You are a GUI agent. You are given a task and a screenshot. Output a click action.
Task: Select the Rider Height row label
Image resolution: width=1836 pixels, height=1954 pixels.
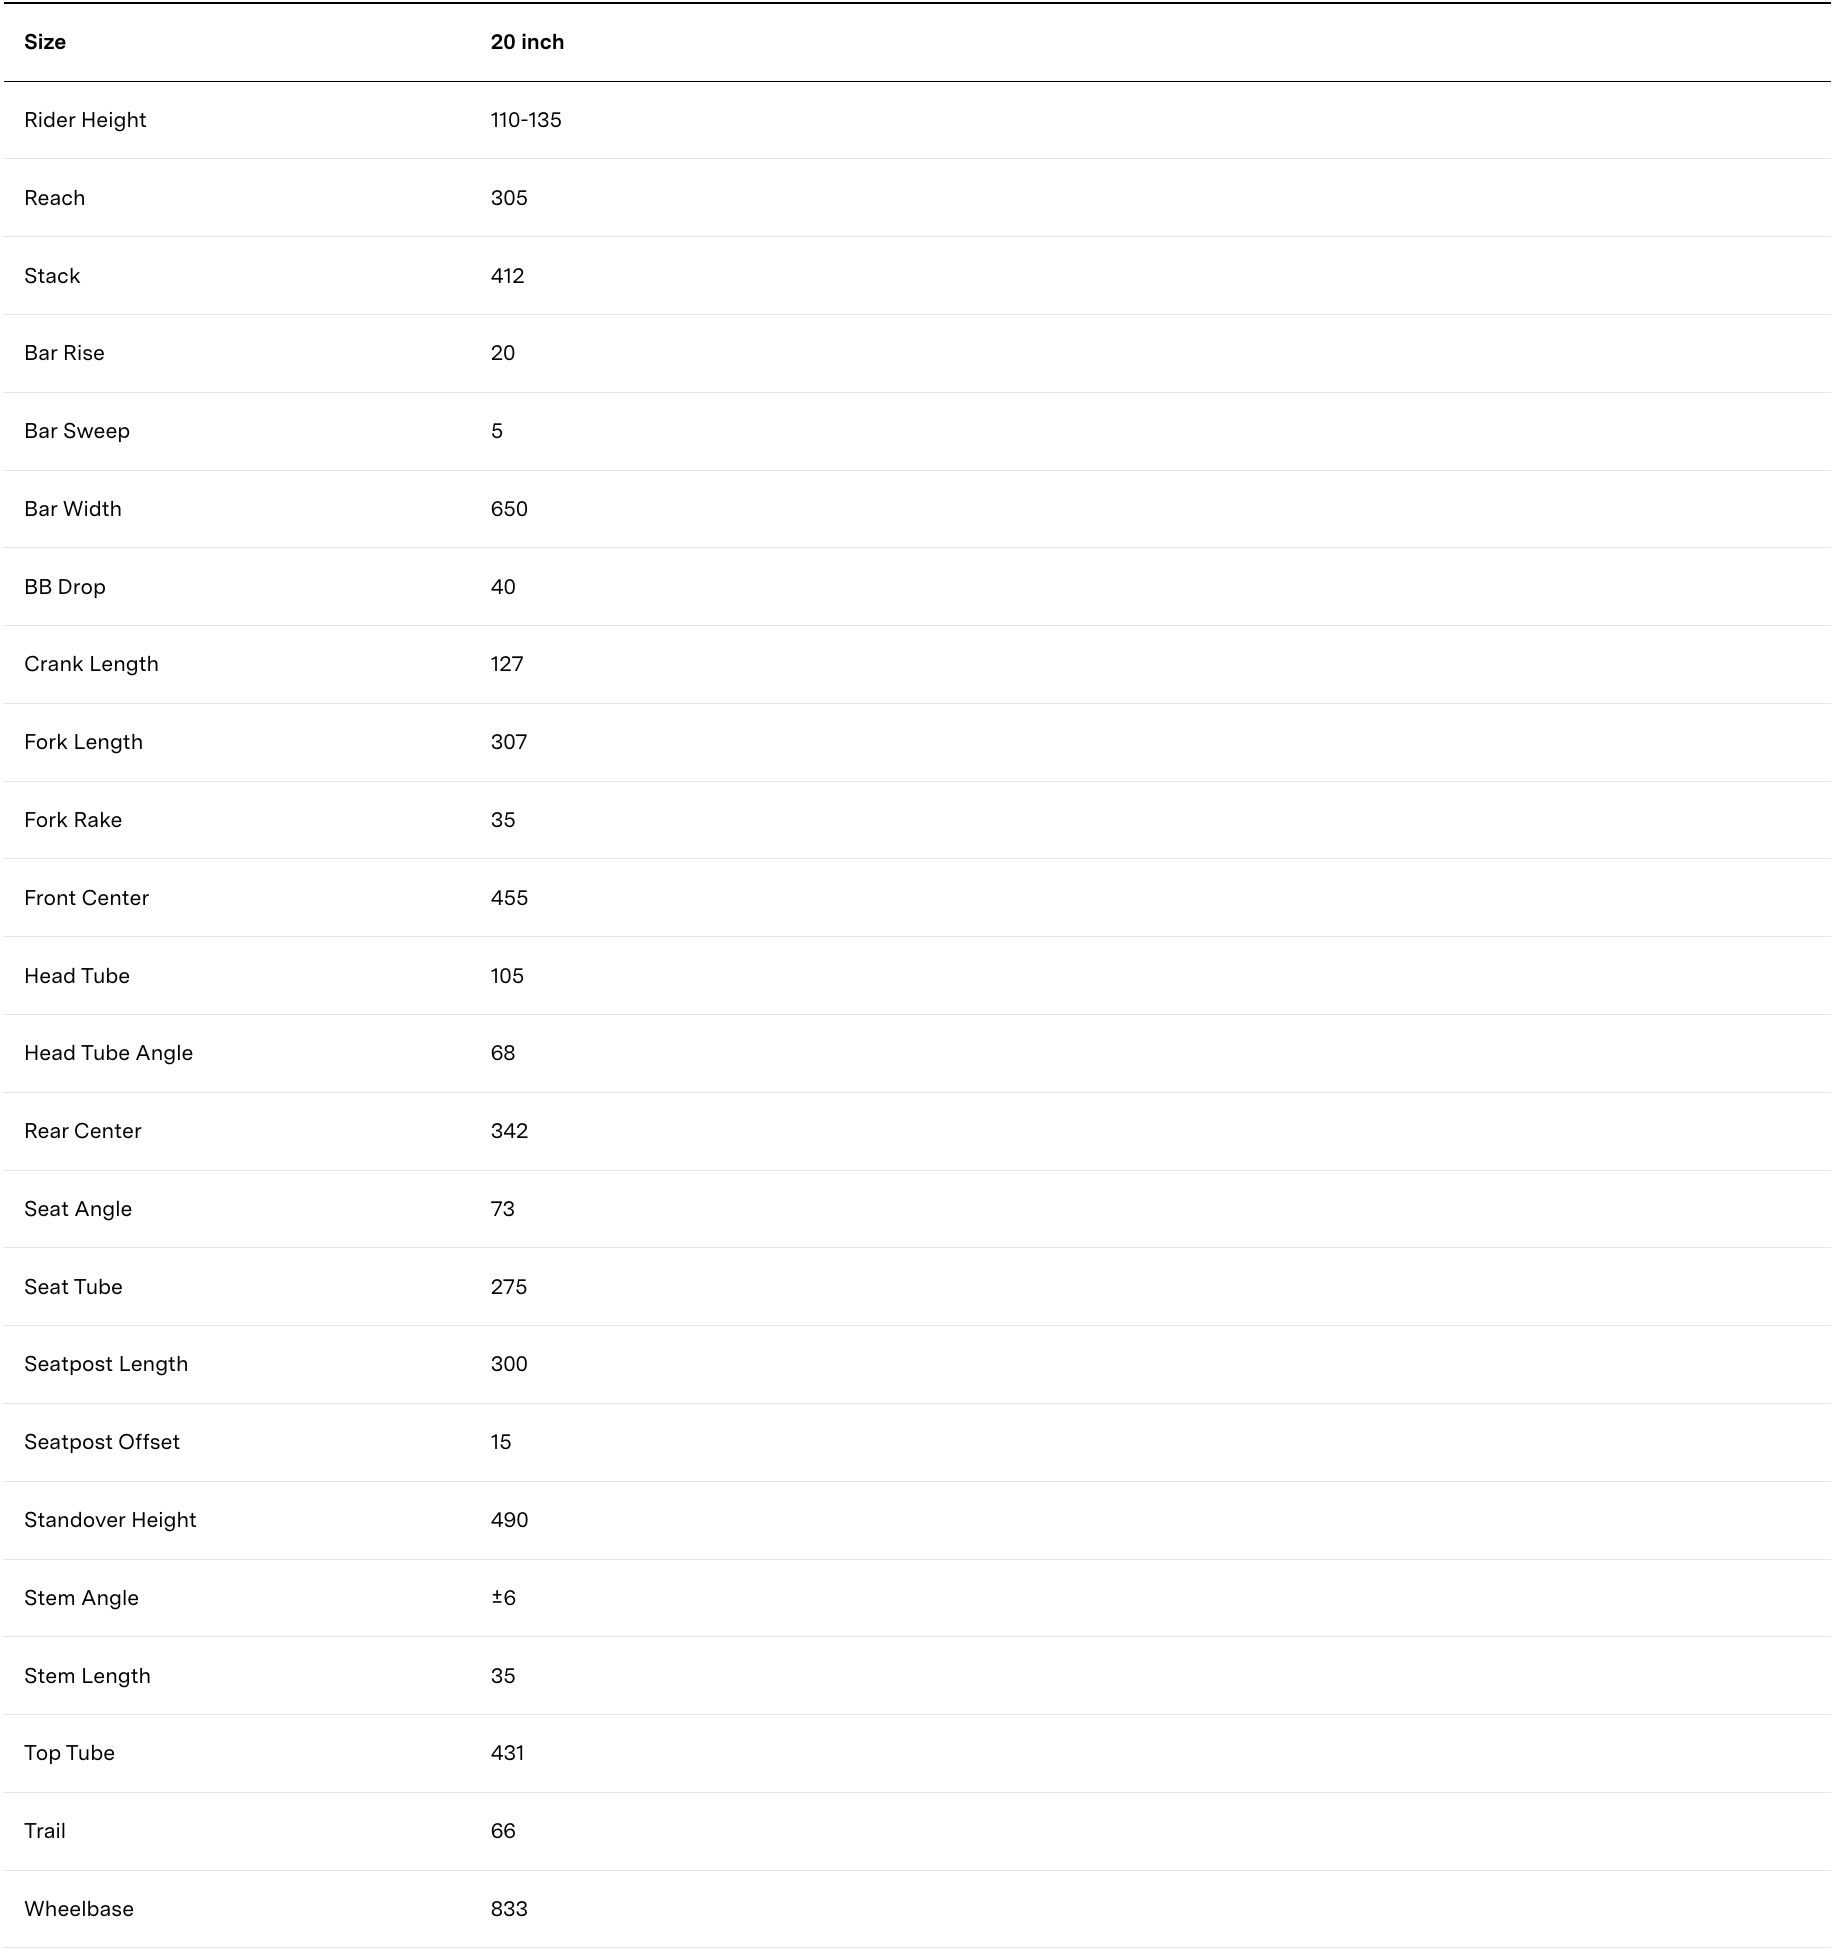click(85, 120)
